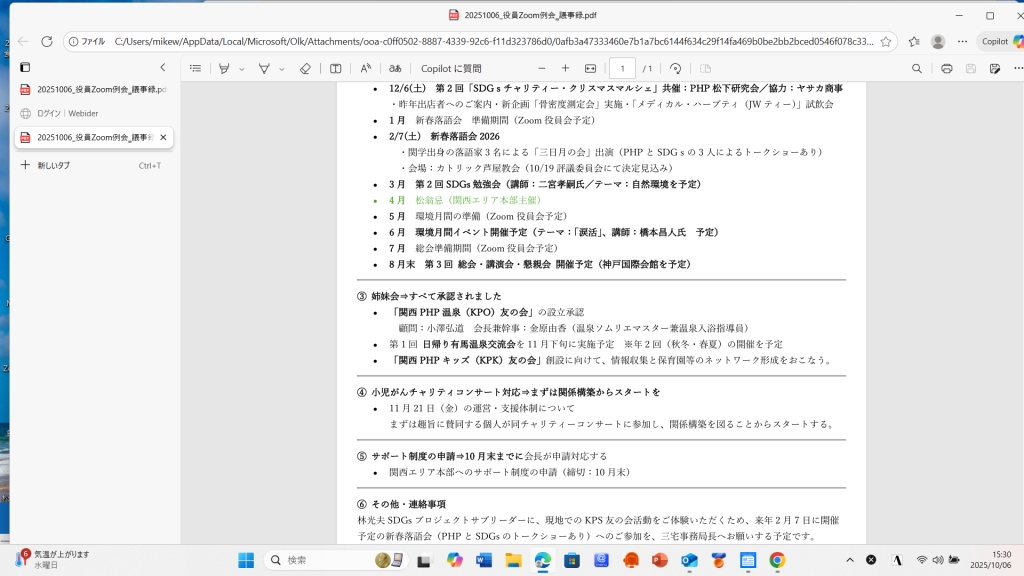
Task: Open a new tab with 新しいタブ
Action: pyautogui.click(x=54, y=165)
